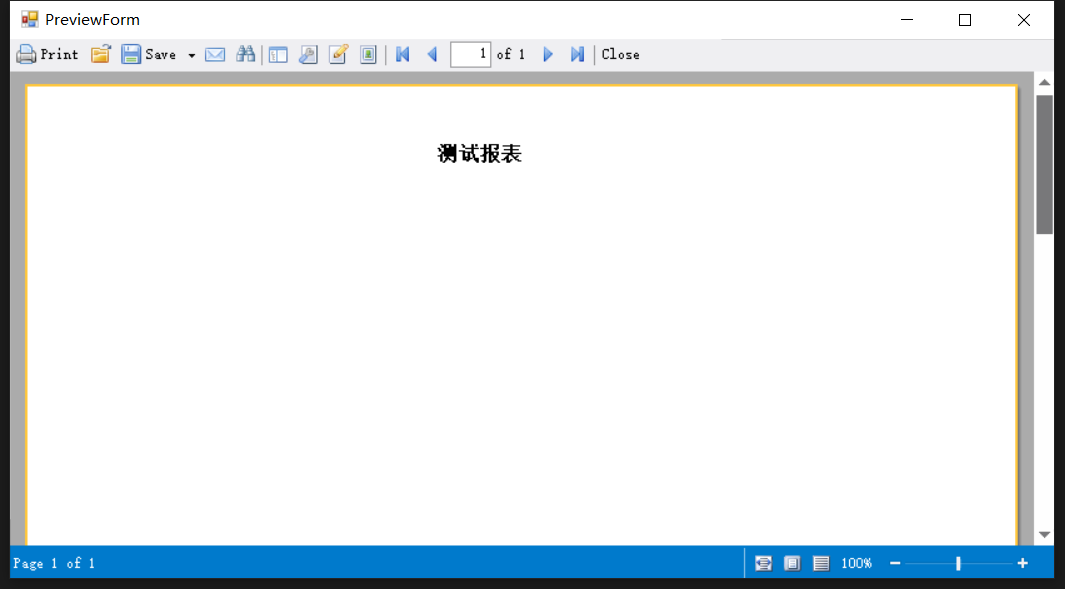Toggle the outline panel icon

coord(278,55)
